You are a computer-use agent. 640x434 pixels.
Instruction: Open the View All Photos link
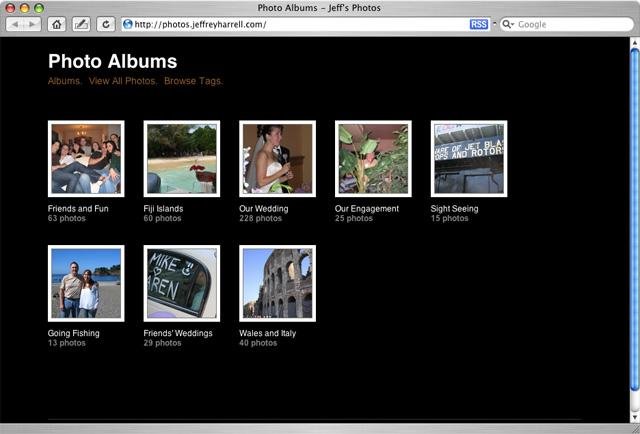[123, 81]
